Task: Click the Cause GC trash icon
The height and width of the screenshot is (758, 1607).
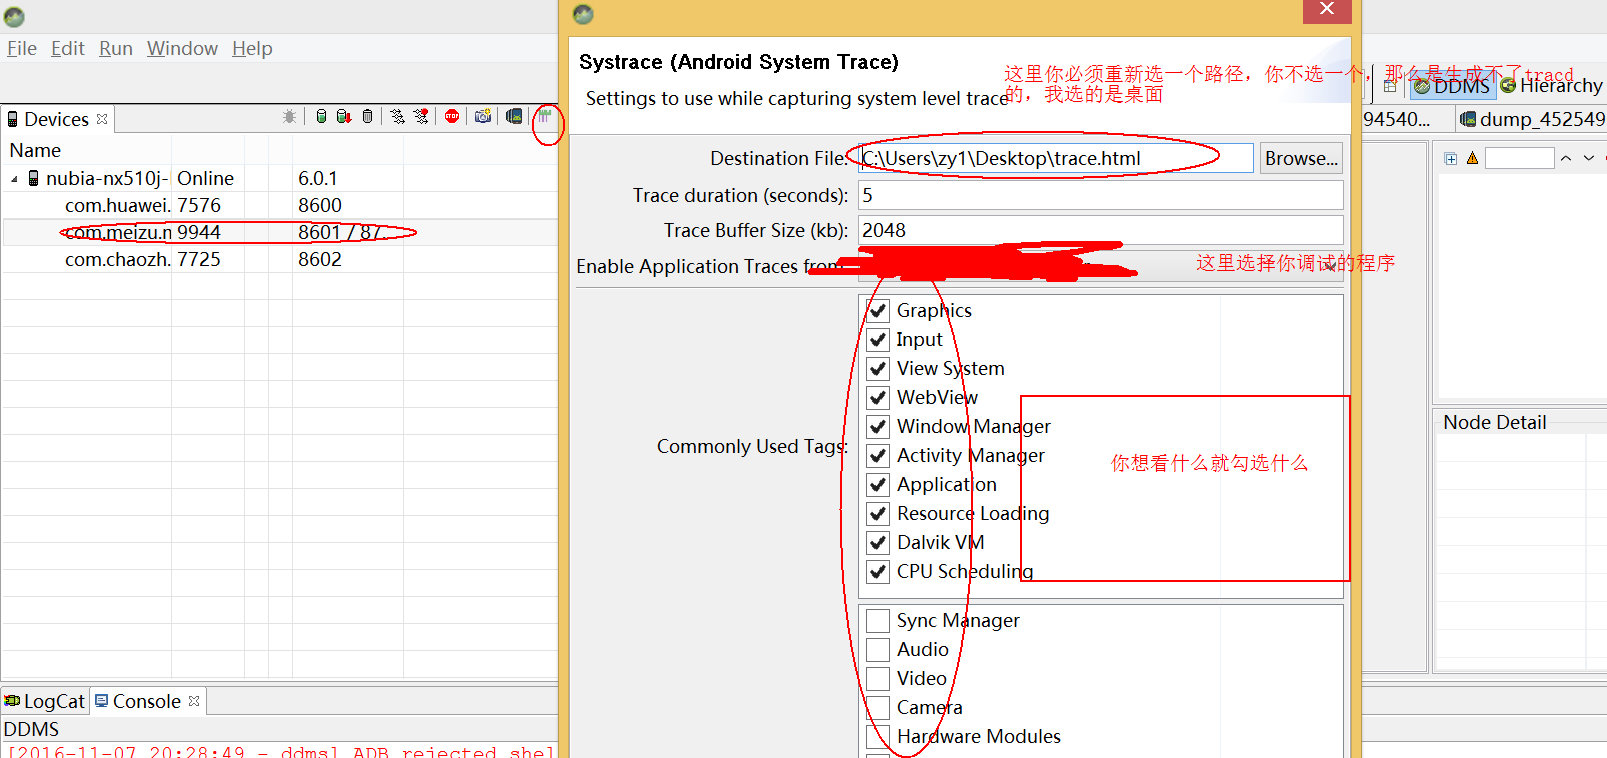Action: 368,117
